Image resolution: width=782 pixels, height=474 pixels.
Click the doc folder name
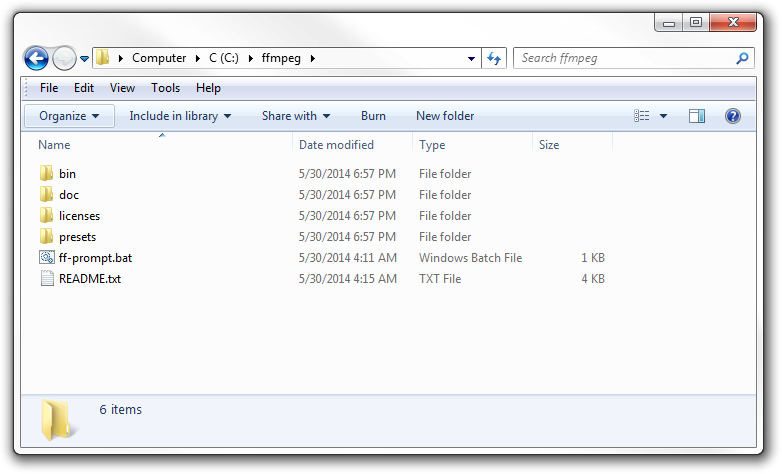point(69,195)
